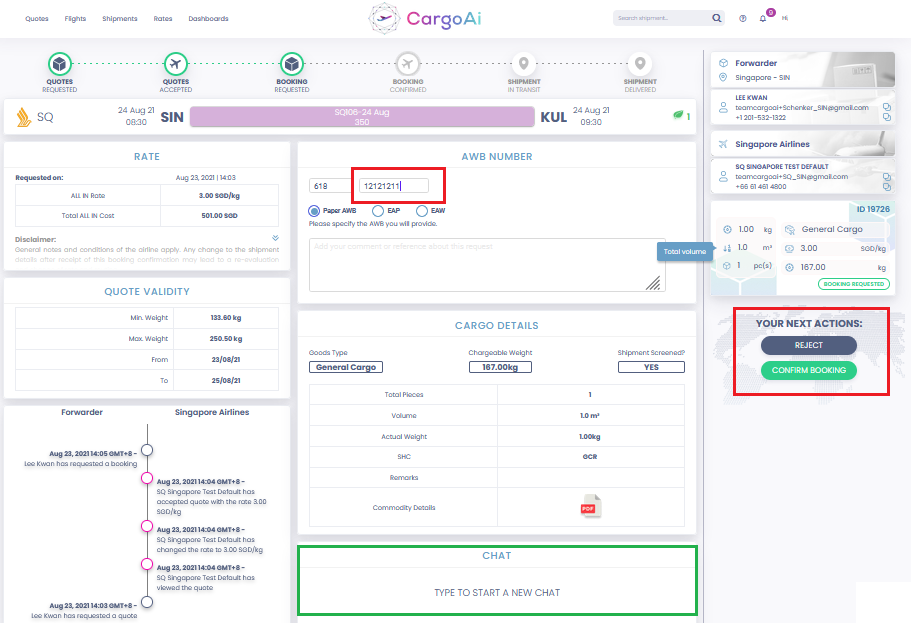911x623 pixels.
Task: Click the Shipment Delivered pin icon
Action: coord(640,63)
